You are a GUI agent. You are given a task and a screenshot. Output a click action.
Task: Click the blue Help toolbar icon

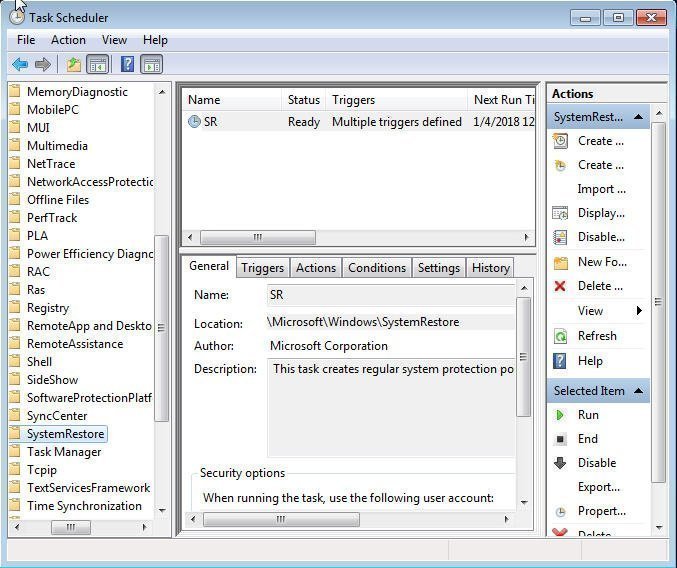pyautogui.click(x=127, y=65)
